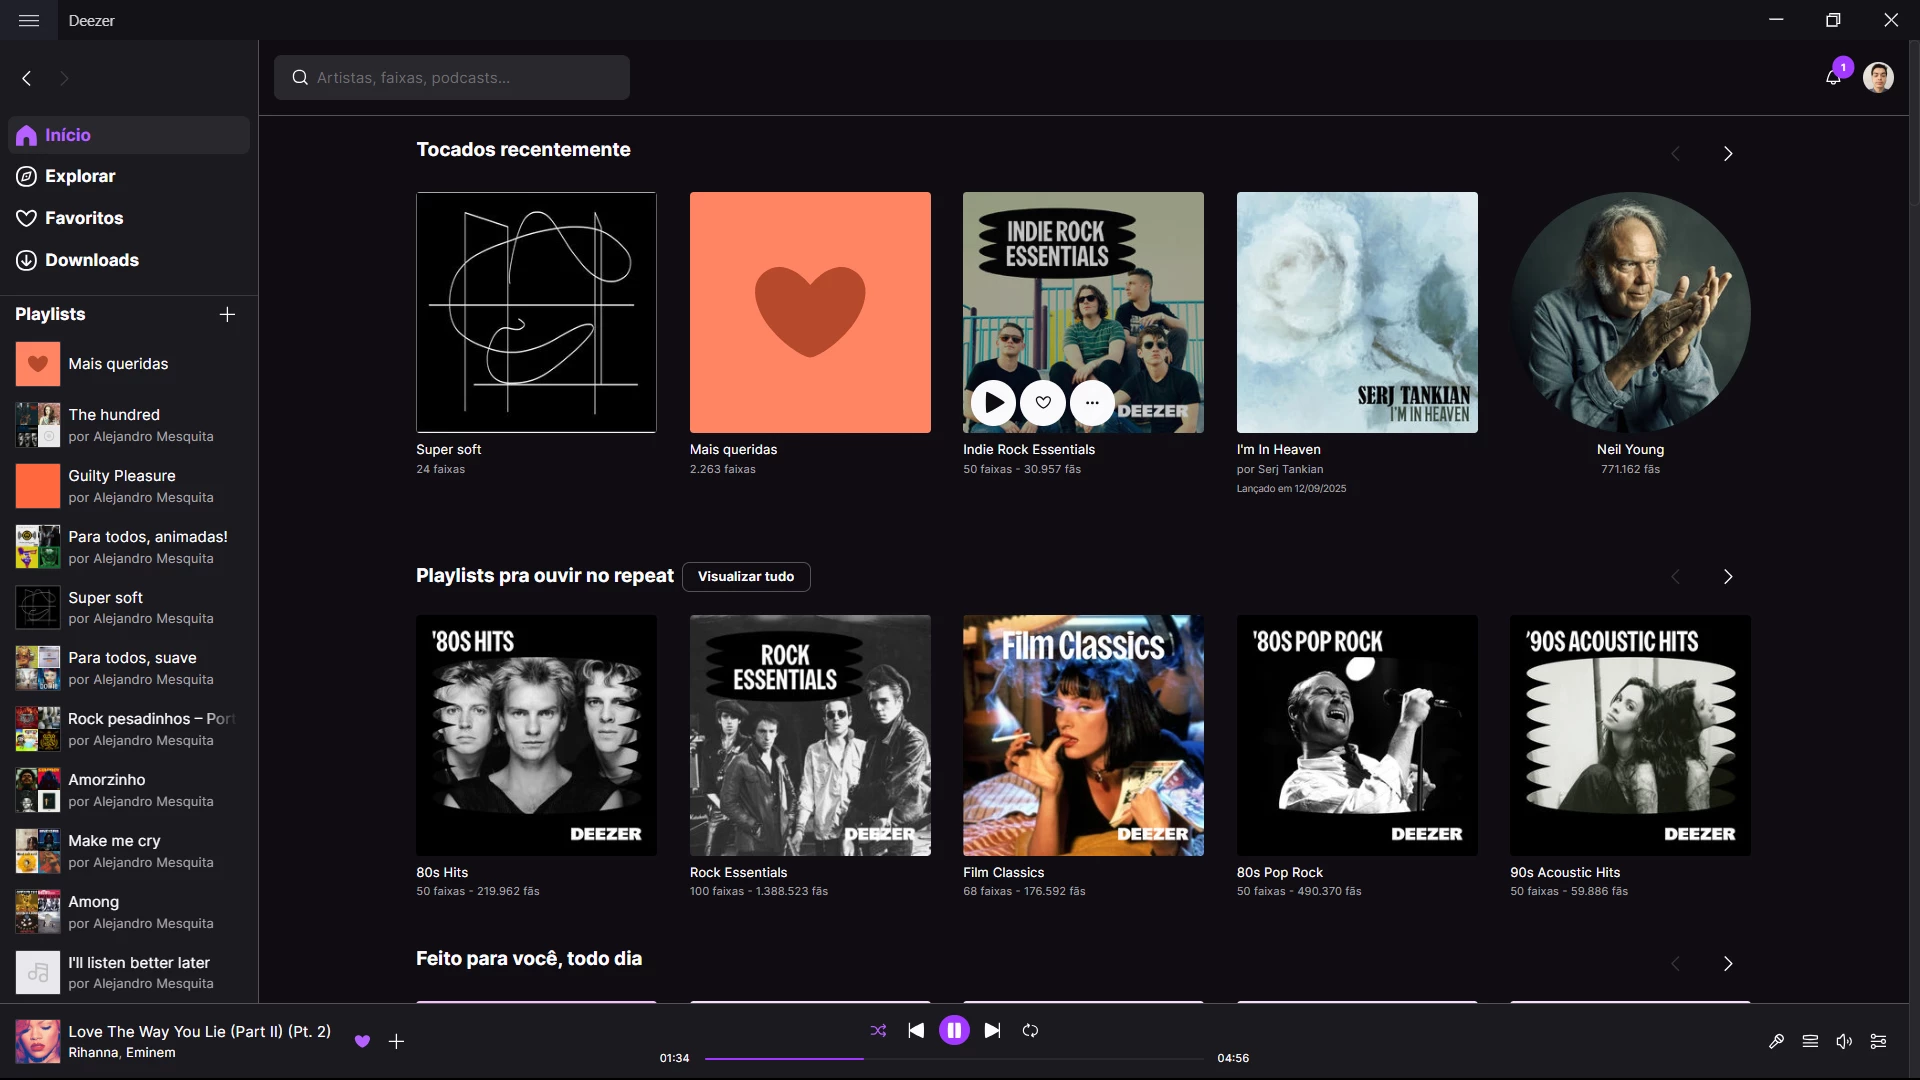Unfavorite the current song heart

362,1041
